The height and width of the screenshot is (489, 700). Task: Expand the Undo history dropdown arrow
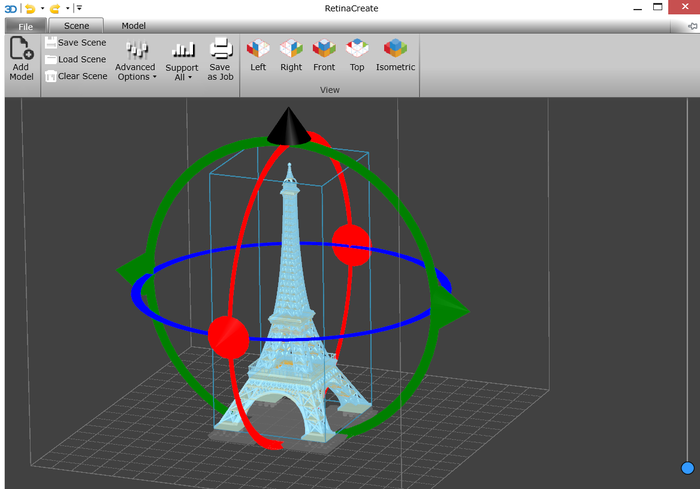(42, 8)
